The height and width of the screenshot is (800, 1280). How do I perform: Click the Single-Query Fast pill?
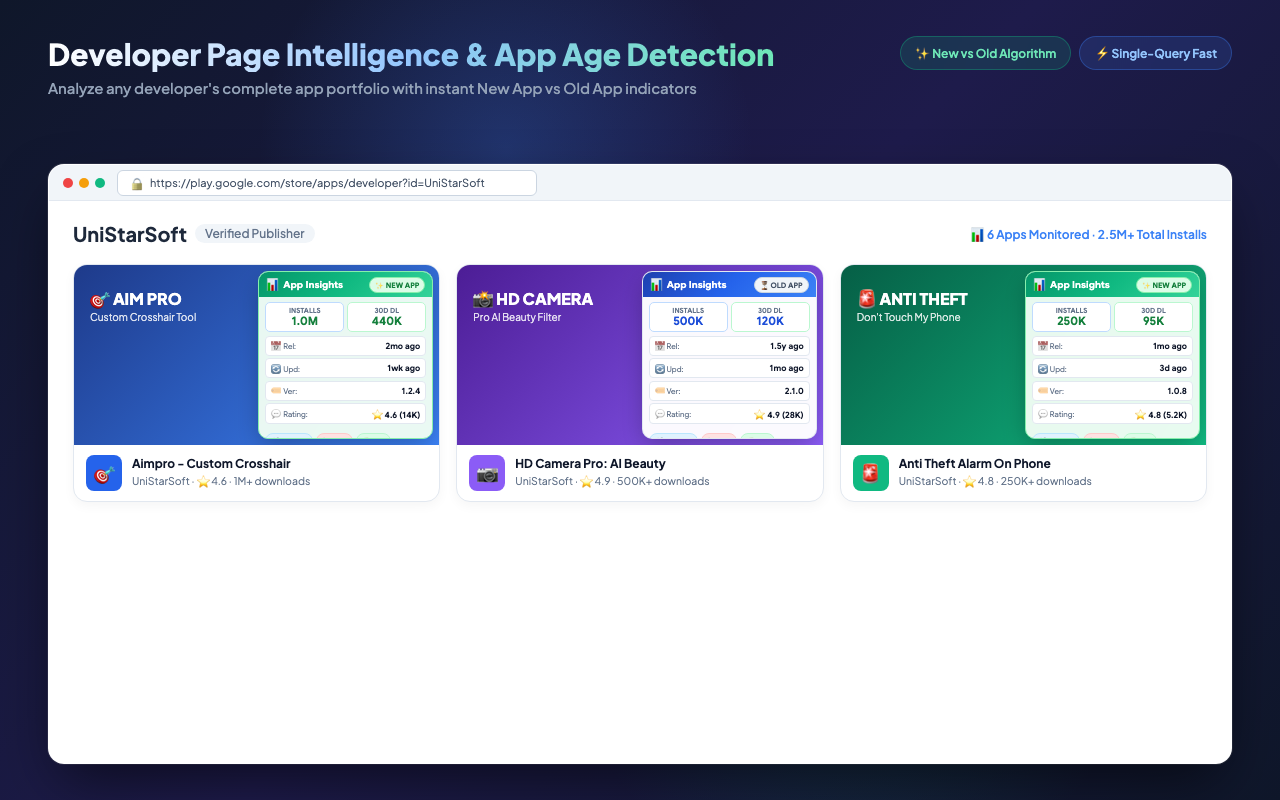1155,53
